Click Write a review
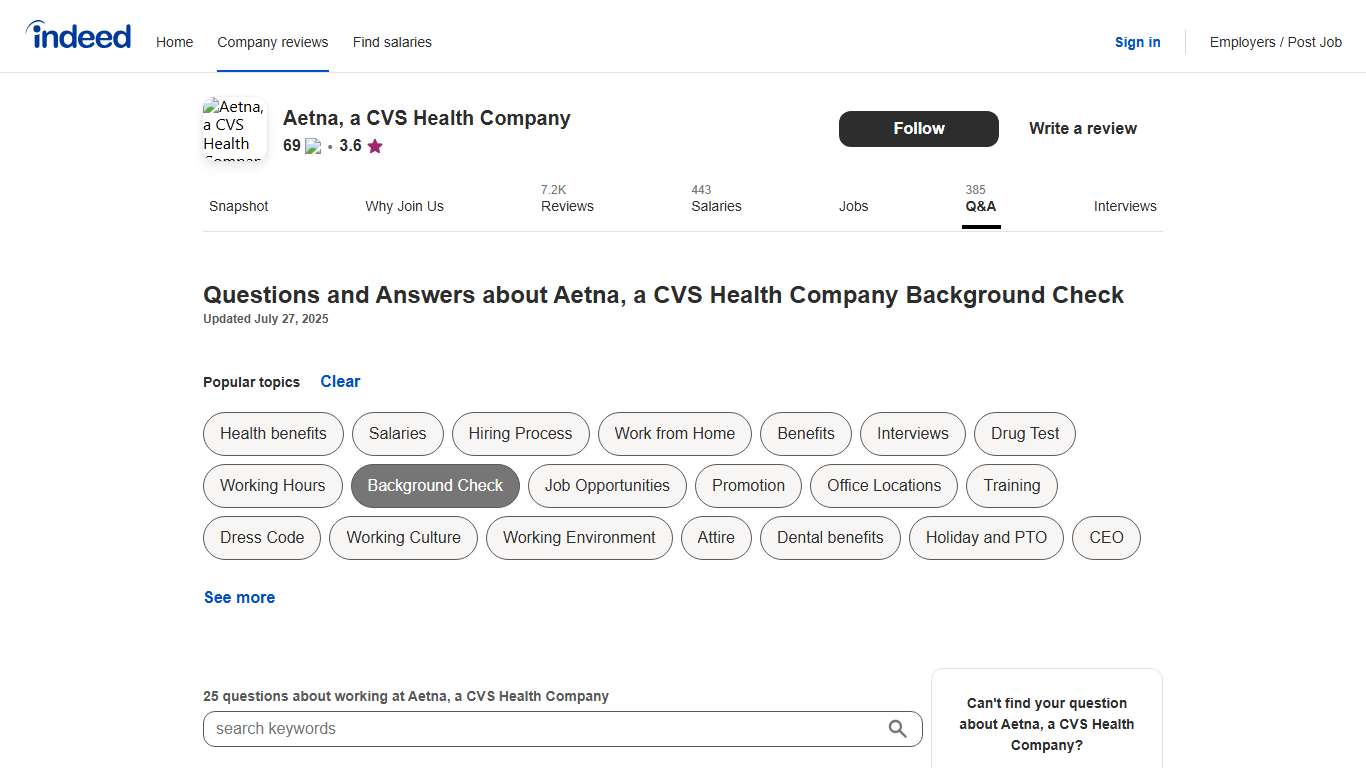The image size is (1366, 768). pos(1082,128)
